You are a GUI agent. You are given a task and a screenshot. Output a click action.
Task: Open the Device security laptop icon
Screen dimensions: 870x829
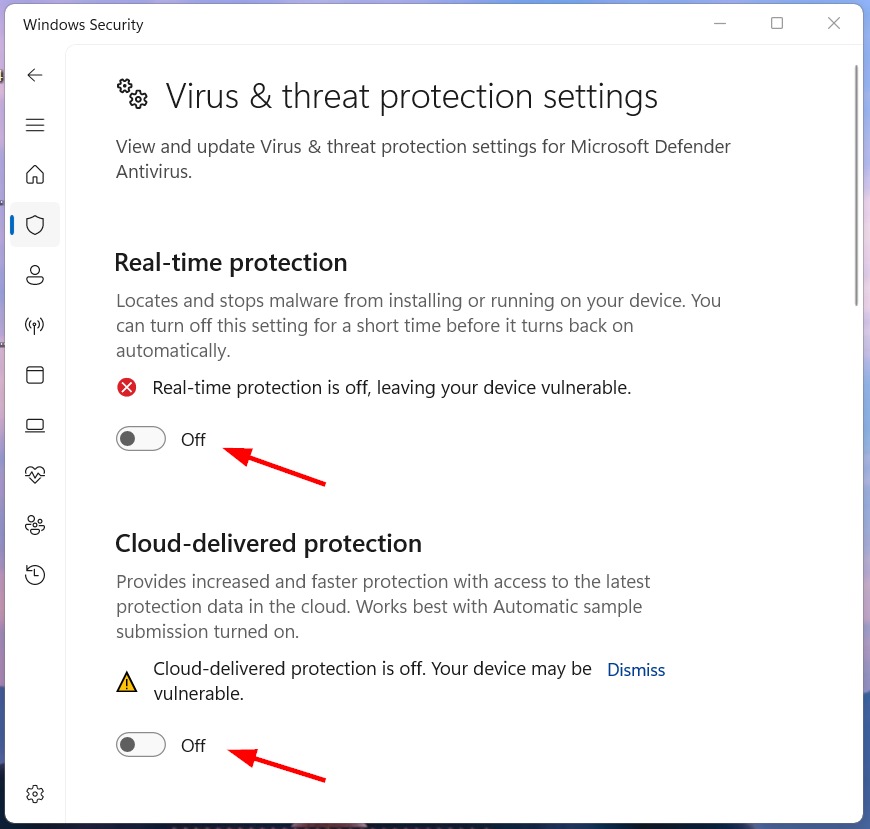35,426
